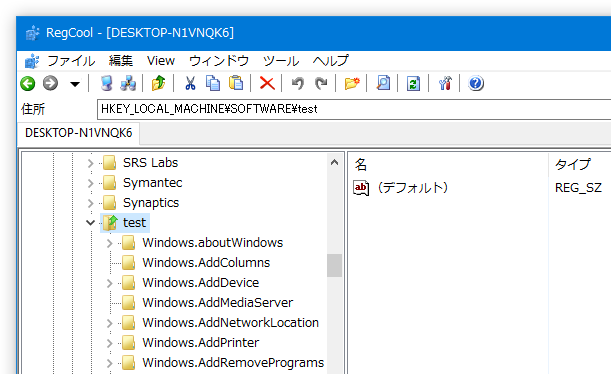Screen dimensions: 611x374
Task: Click the RegCool icon in the menu bar
Action: click(32, 61)
